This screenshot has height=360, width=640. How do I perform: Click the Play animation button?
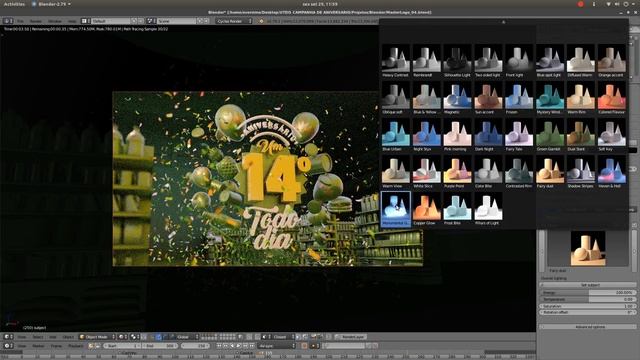point(239,346)
